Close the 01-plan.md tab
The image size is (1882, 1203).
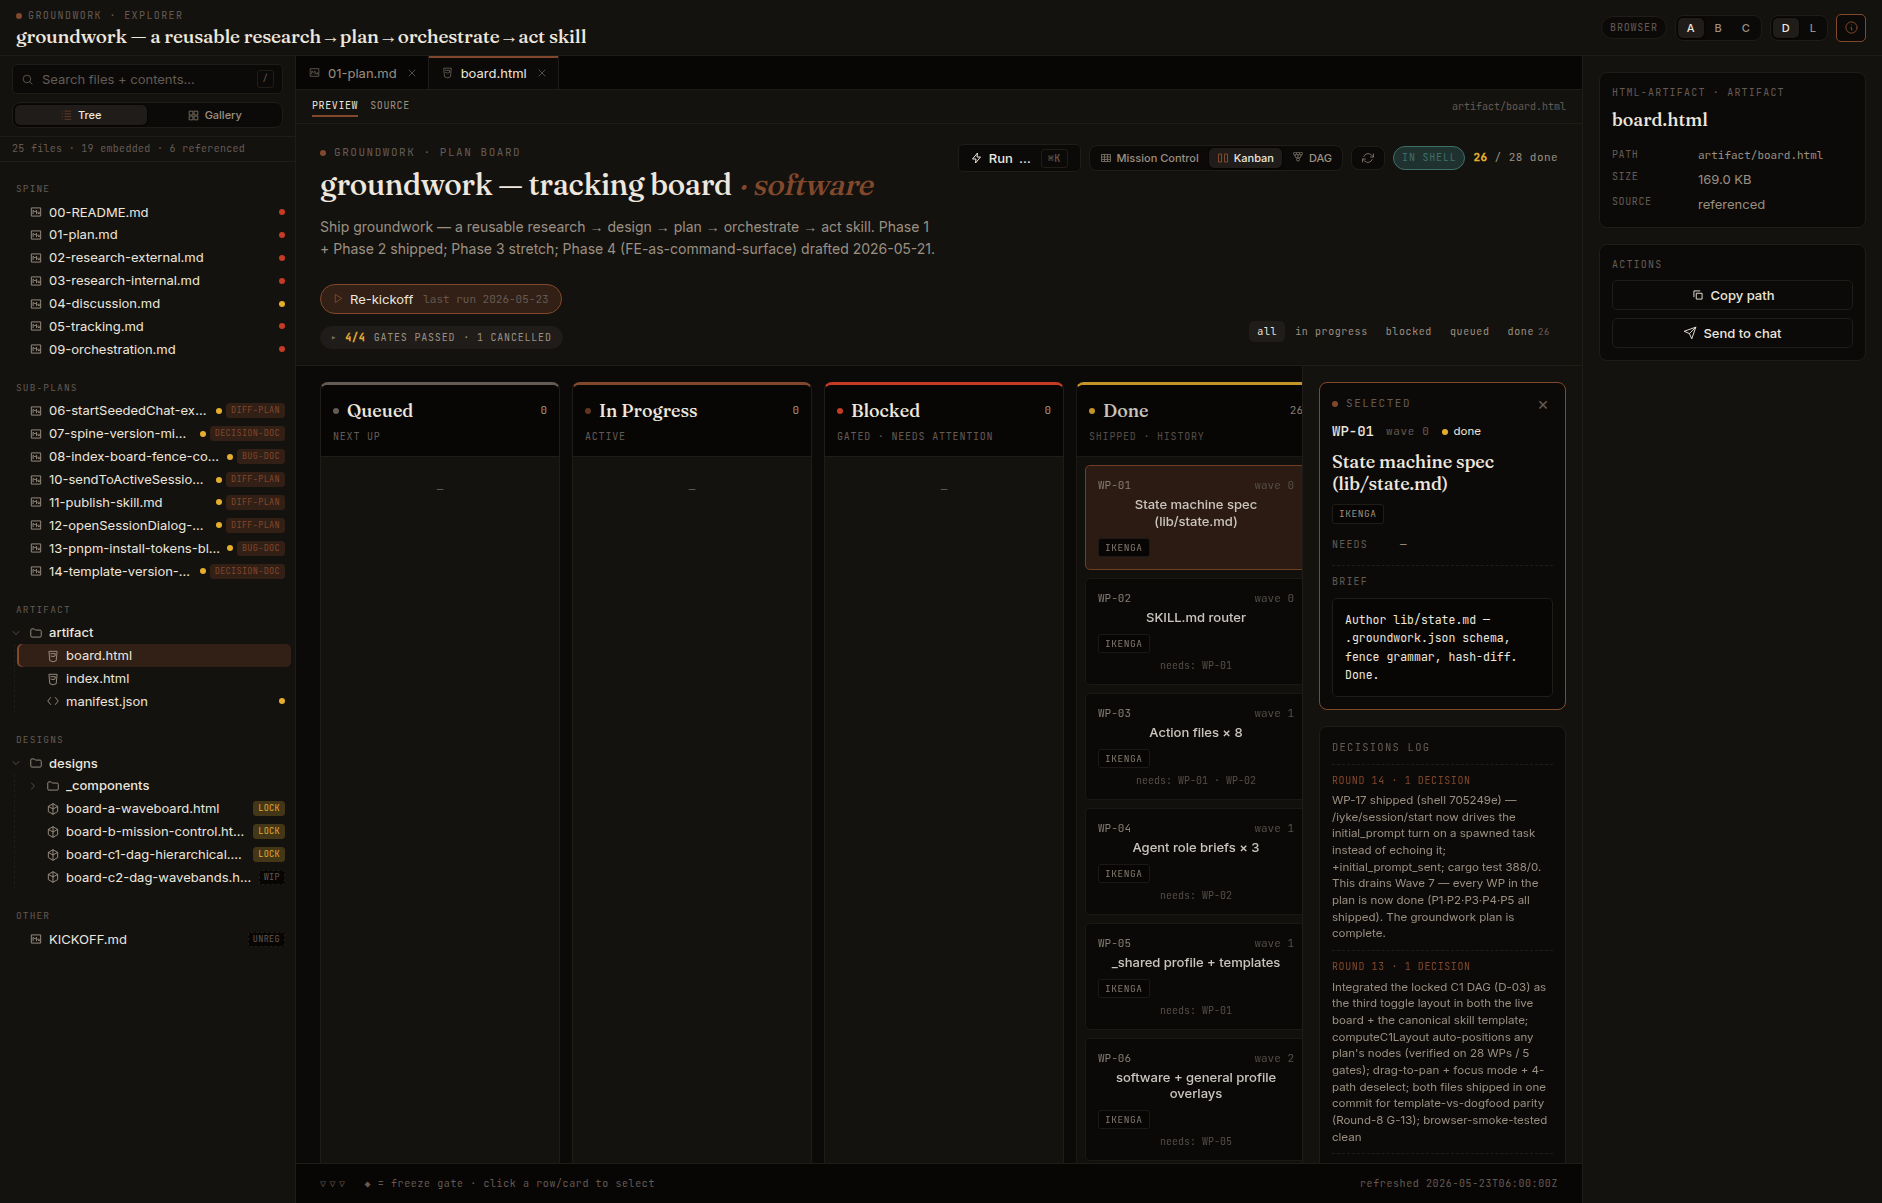(412, 74)
